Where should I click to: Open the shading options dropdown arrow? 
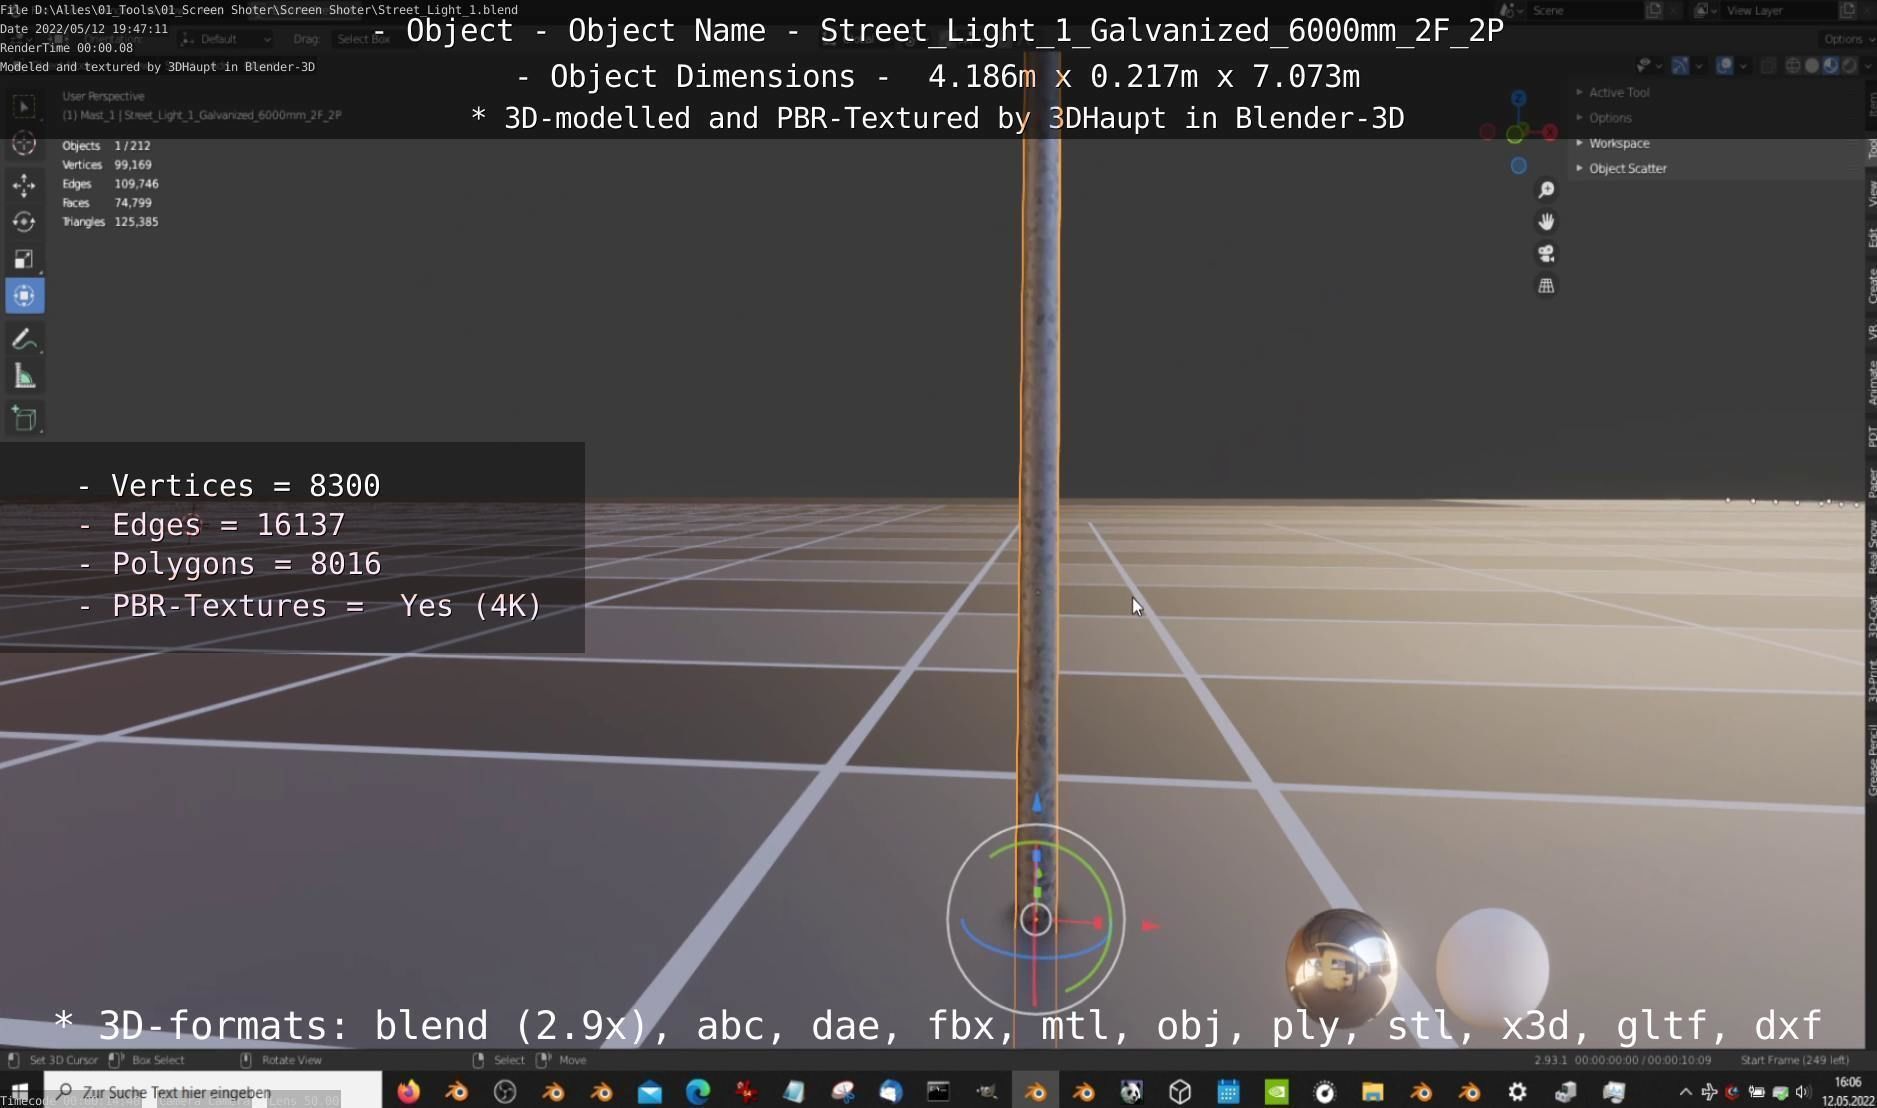1866,66
